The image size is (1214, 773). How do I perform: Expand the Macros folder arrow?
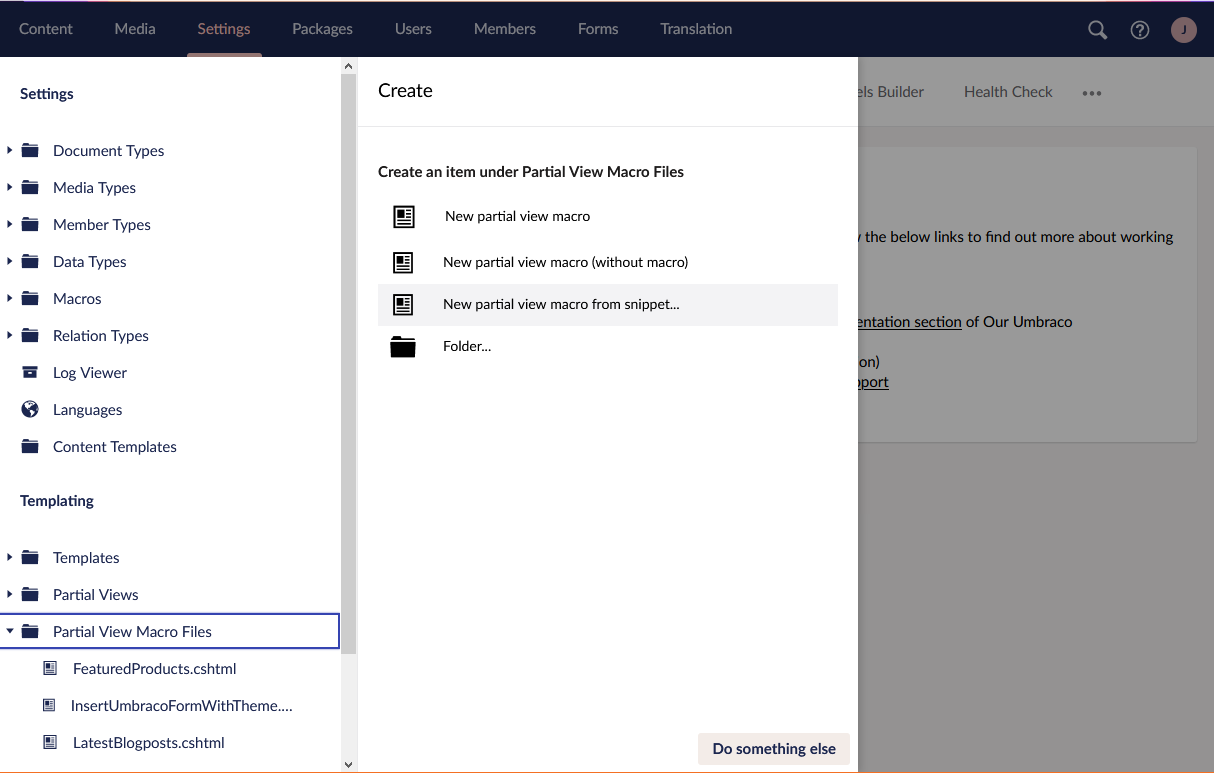coord(10,299)
